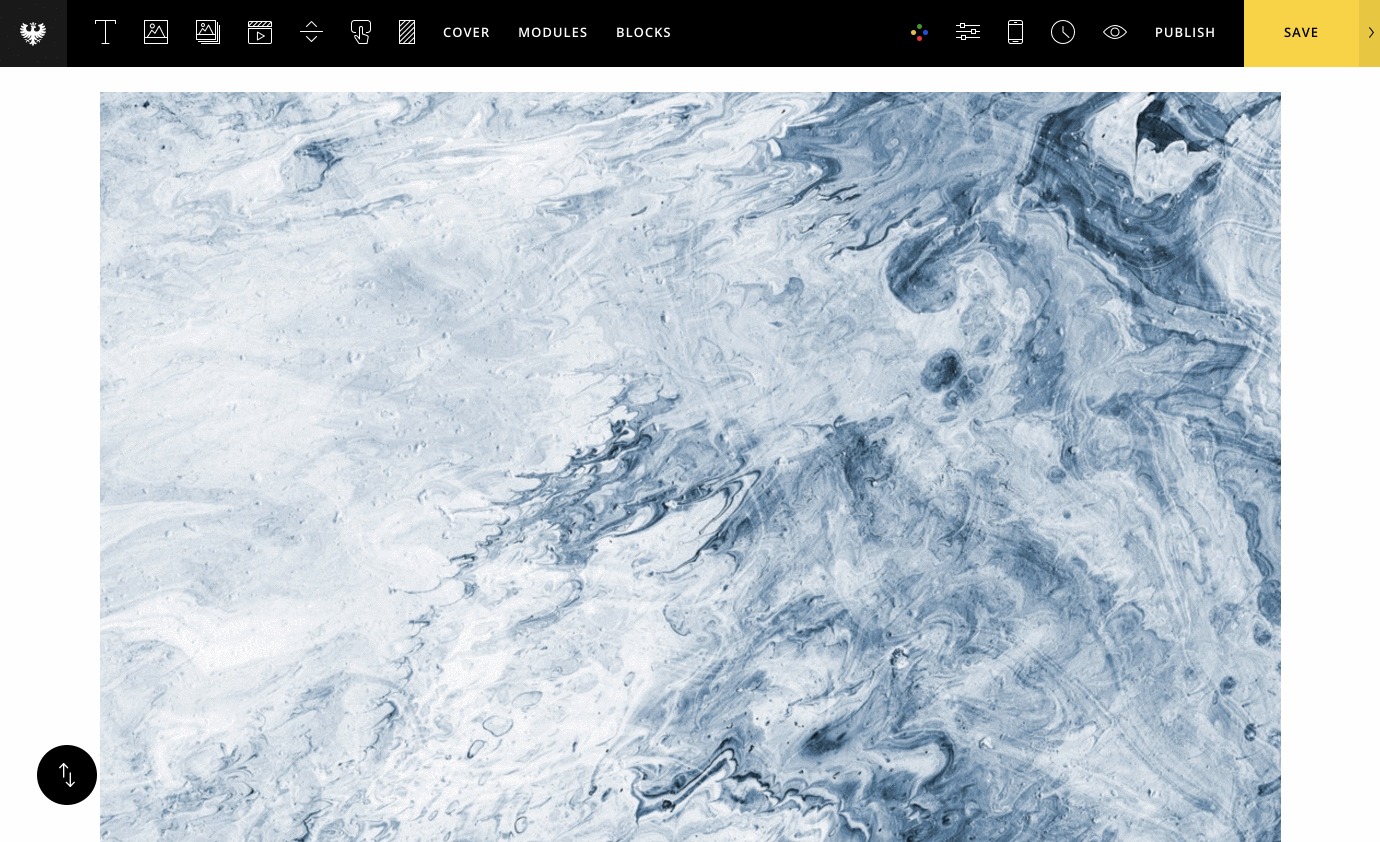The height and width of the screenshot is (842, 1380).
Task: Open the Blocks menu
Action: 644,33
